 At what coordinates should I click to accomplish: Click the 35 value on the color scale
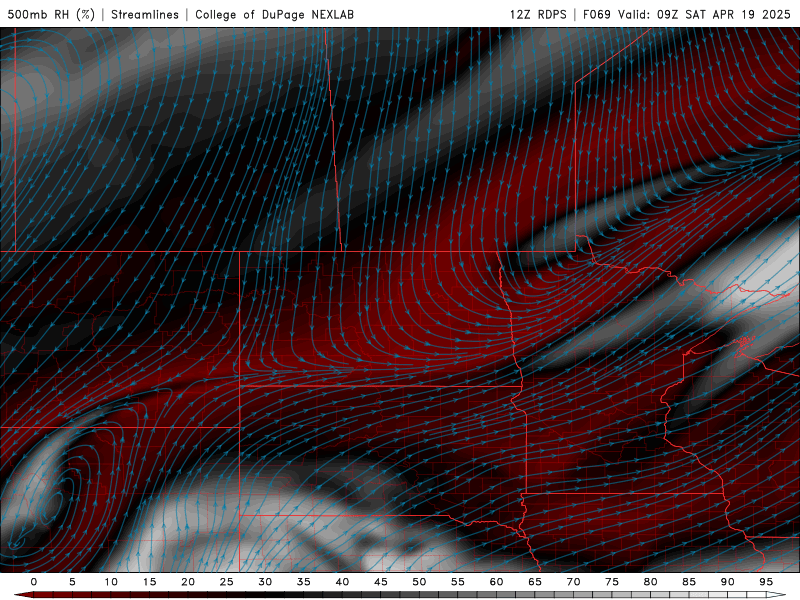(304, 582)
